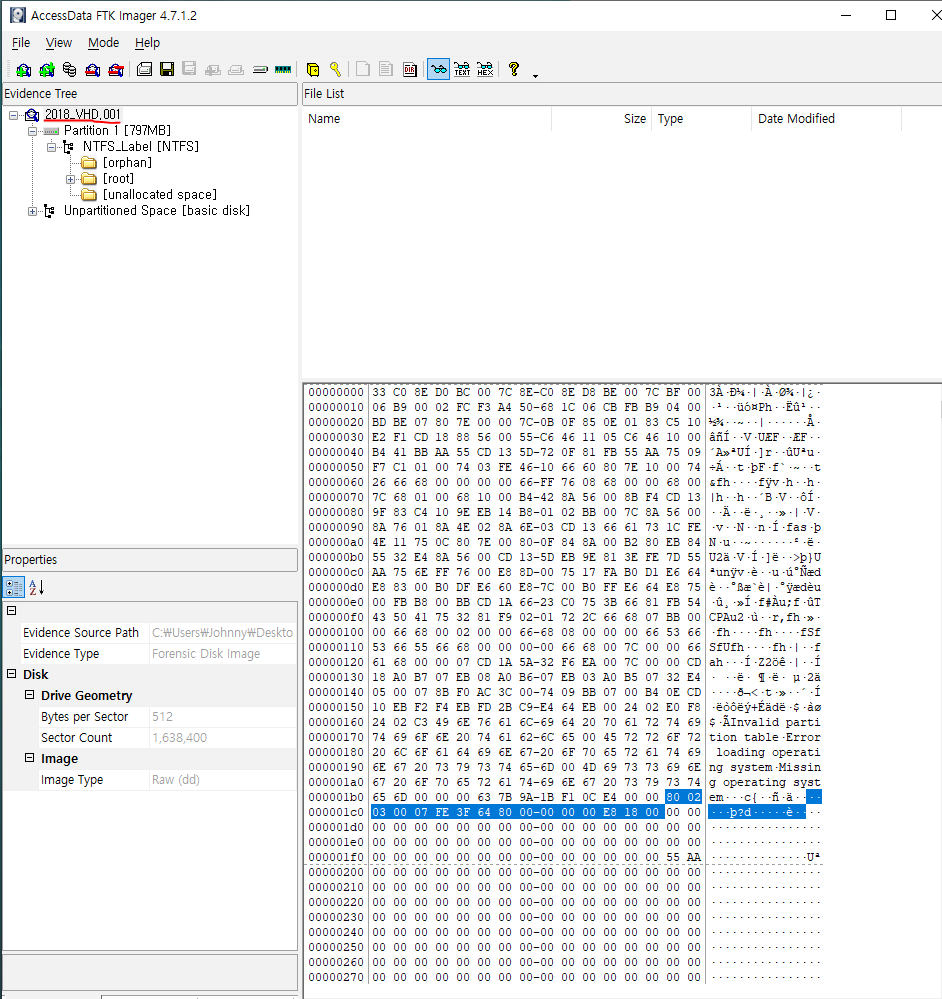942x999 pixels.
Task: Click the Forensic Disk Image value
Action: click(206, 654)
